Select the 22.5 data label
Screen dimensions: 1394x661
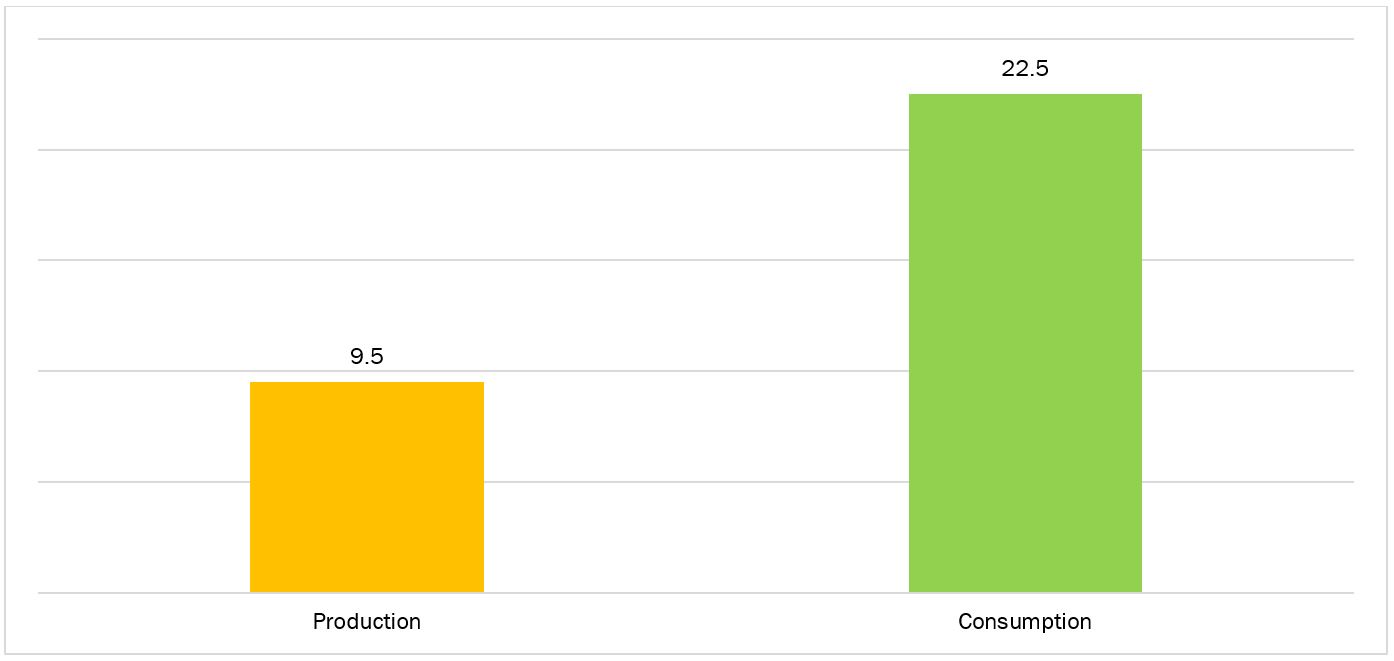point(1025,69)
